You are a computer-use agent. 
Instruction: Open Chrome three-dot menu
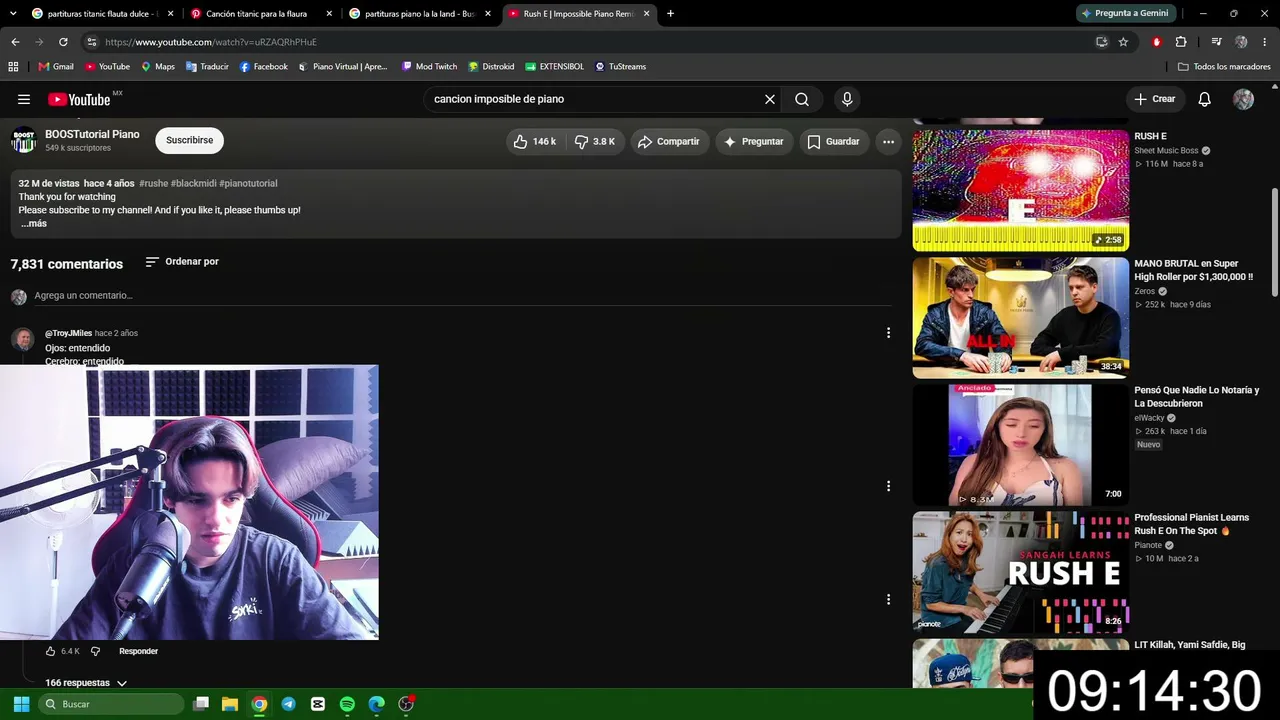(1265, 42)
